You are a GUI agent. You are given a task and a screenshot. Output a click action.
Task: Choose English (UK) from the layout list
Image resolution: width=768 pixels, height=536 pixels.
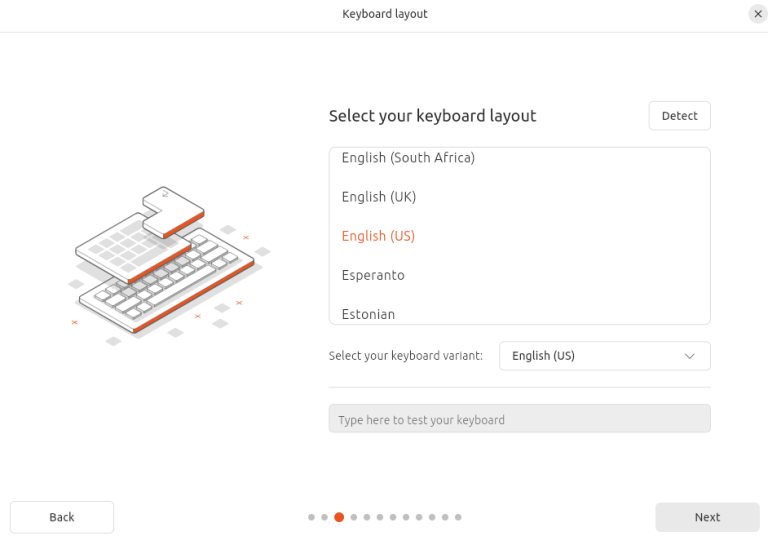coord(379,197)
